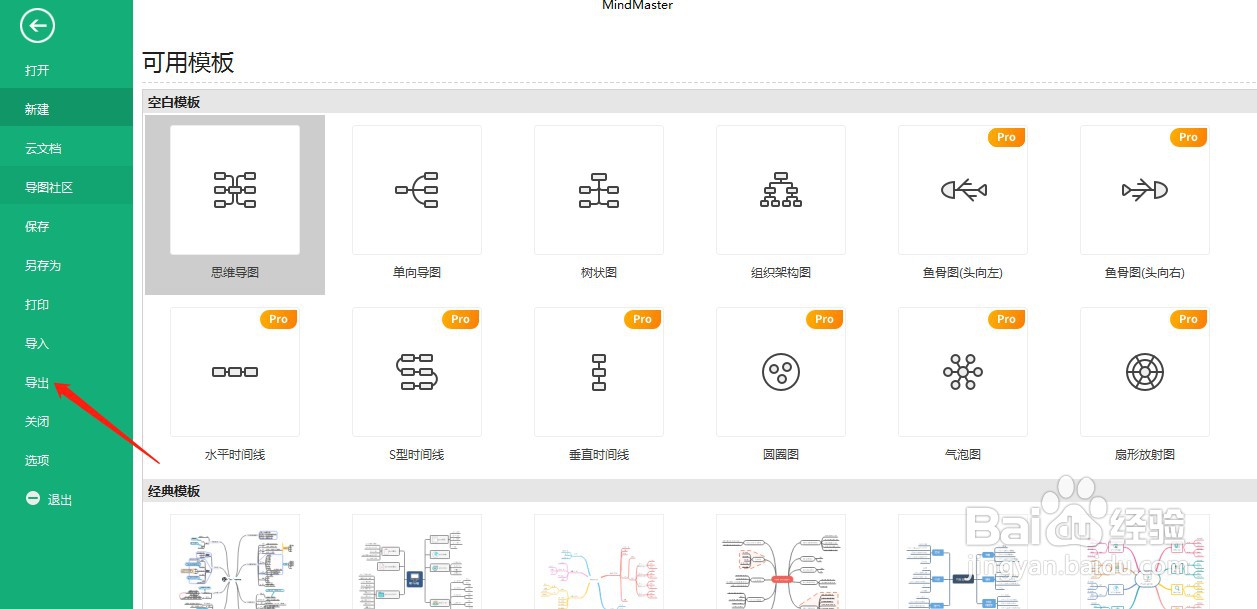Select the 鱼骨图(头向左) template icon

pos(963,190)
